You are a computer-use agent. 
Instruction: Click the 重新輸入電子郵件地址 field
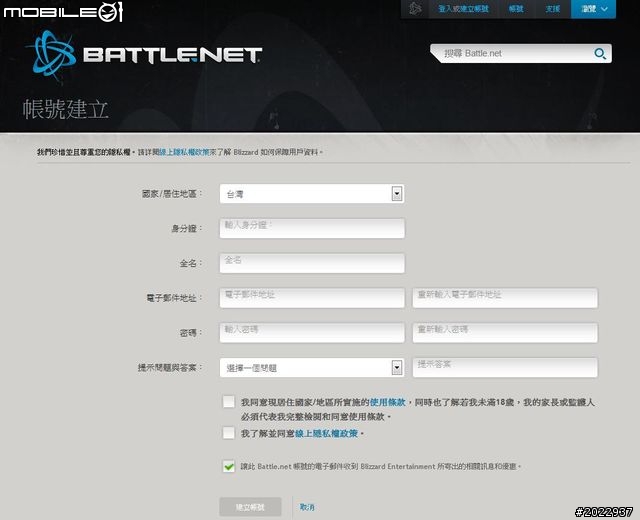click(505, 298)
